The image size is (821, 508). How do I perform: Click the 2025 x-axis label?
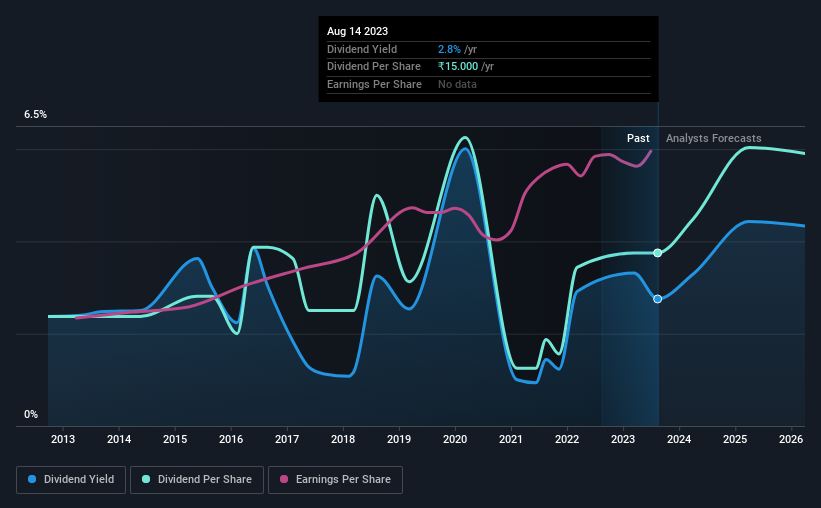[x=735, y=439]
